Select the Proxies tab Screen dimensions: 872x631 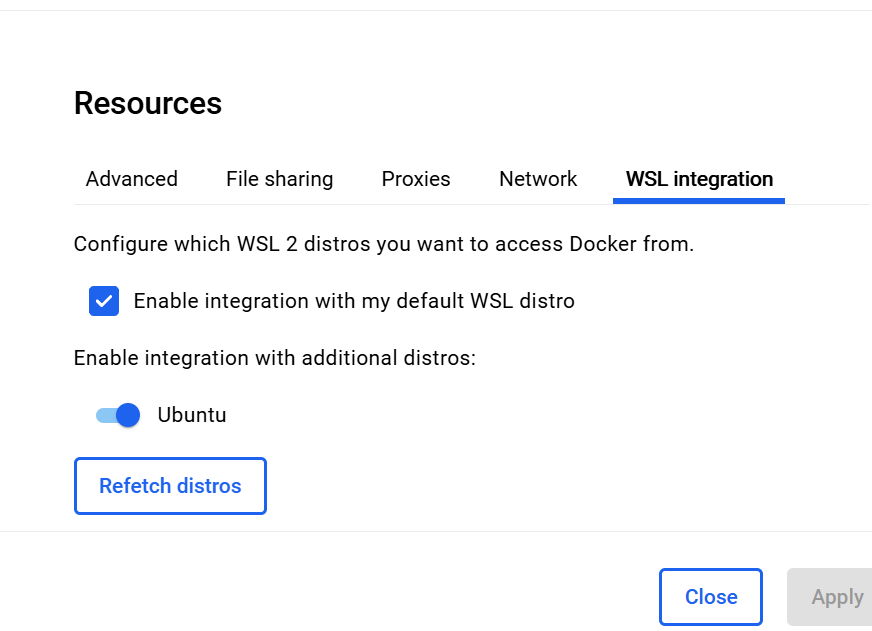pos(416,179)
